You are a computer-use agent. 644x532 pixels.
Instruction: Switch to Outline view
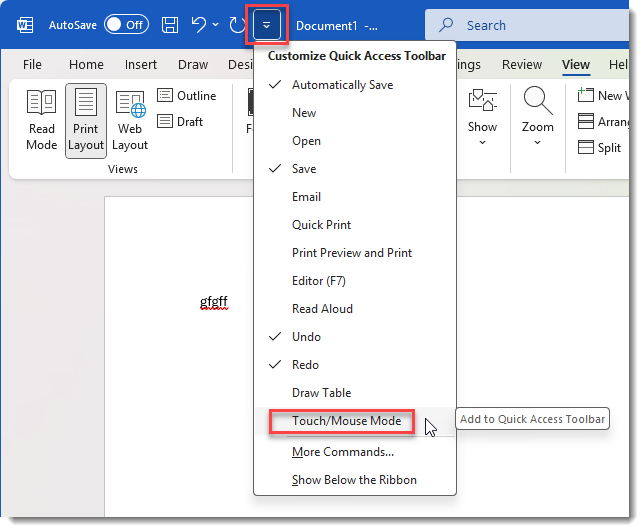click(187, 95)
